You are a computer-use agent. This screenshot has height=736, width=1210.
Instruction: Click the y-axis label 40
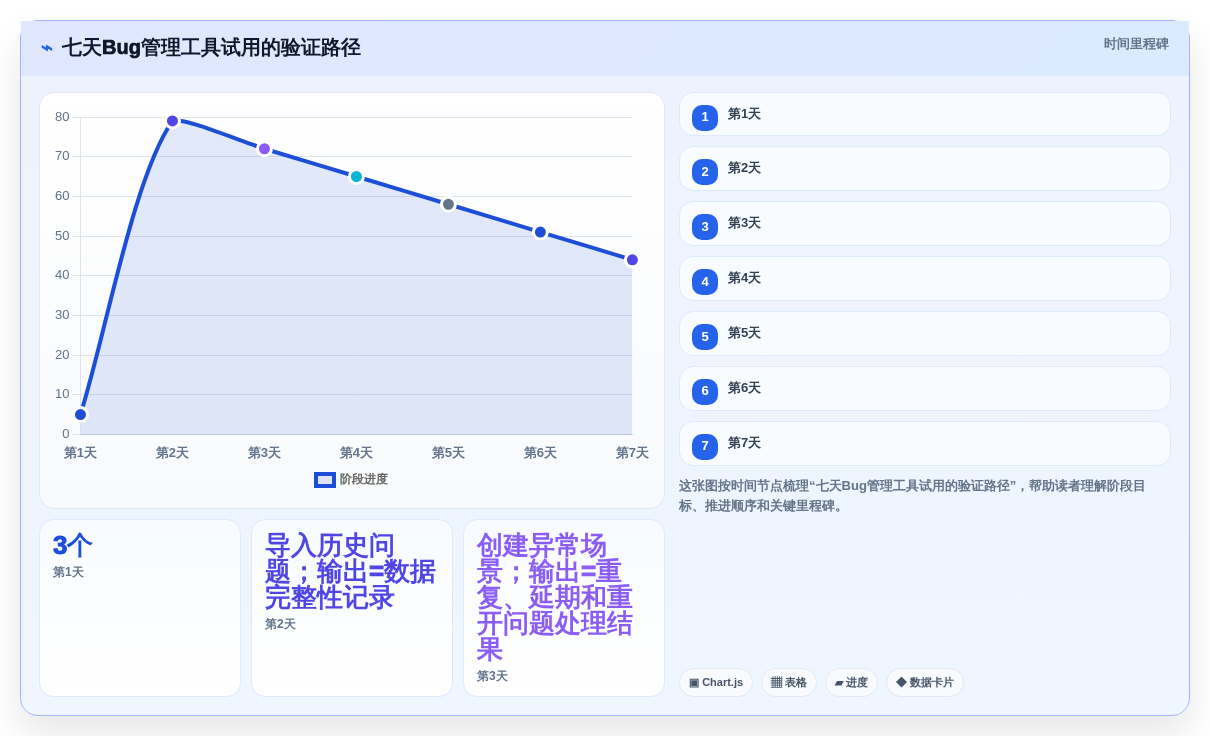point(62,275)
